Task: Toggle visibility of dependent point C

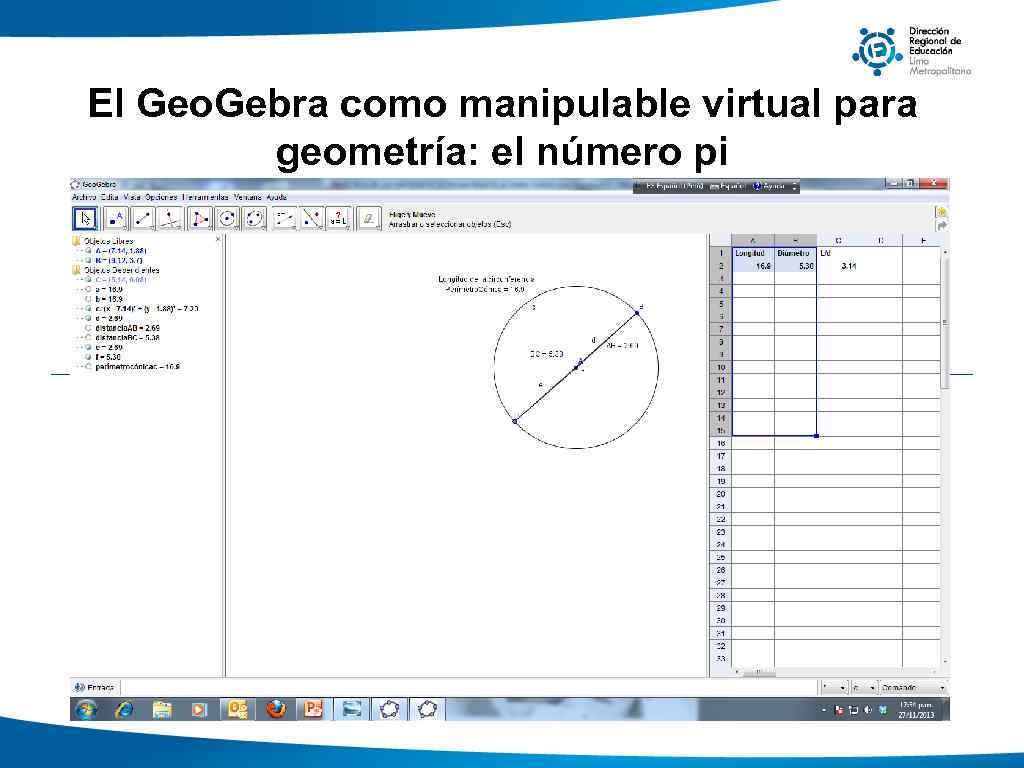Action: point(88,280)
